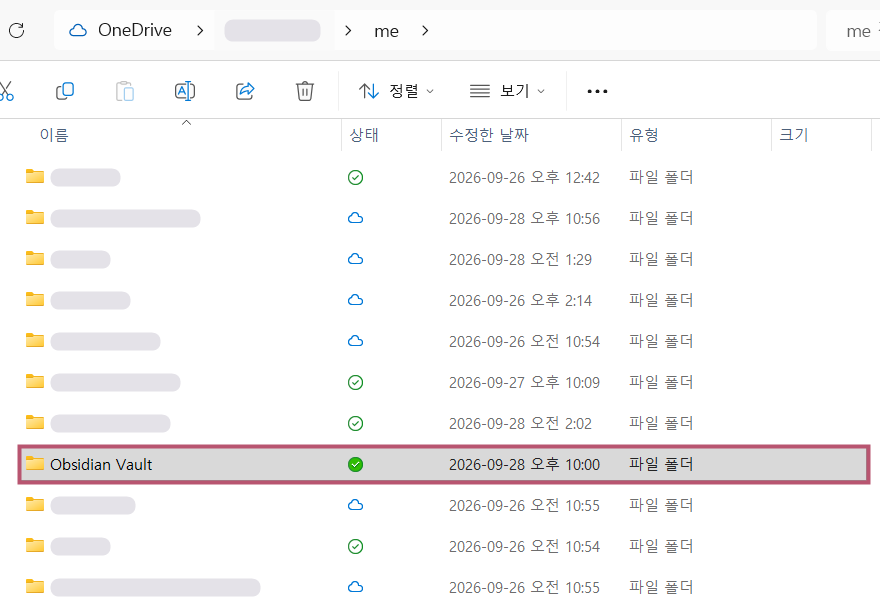Click folder icon dated 2026-09-28 오전 1:29

[x=35, y=259]
